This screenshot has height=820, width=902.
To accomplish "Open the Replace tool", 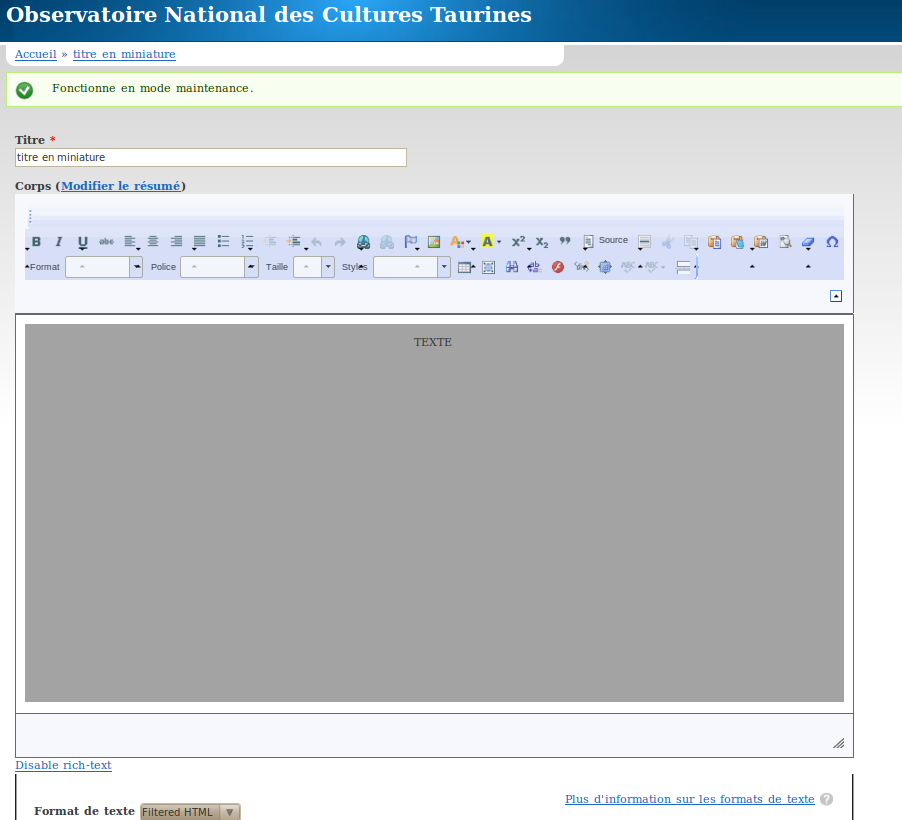I will point(534,267).
